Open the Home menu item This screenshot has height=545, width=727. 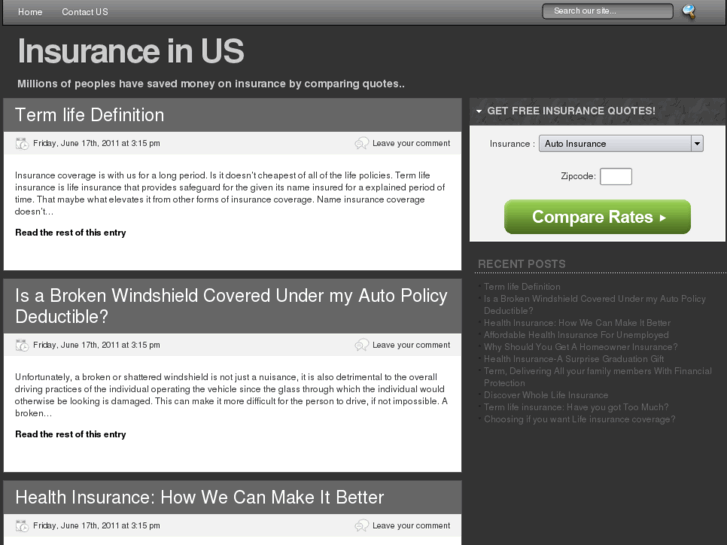(x=30, y=12)
